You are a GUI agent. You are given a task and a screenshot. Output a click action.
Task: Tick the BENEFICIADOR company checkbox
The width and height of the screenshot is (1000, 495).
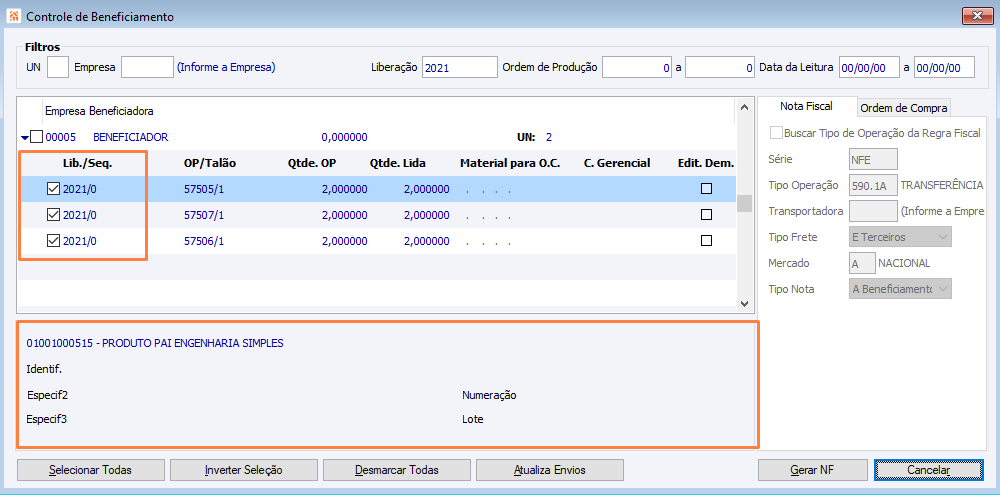point(37,137)
